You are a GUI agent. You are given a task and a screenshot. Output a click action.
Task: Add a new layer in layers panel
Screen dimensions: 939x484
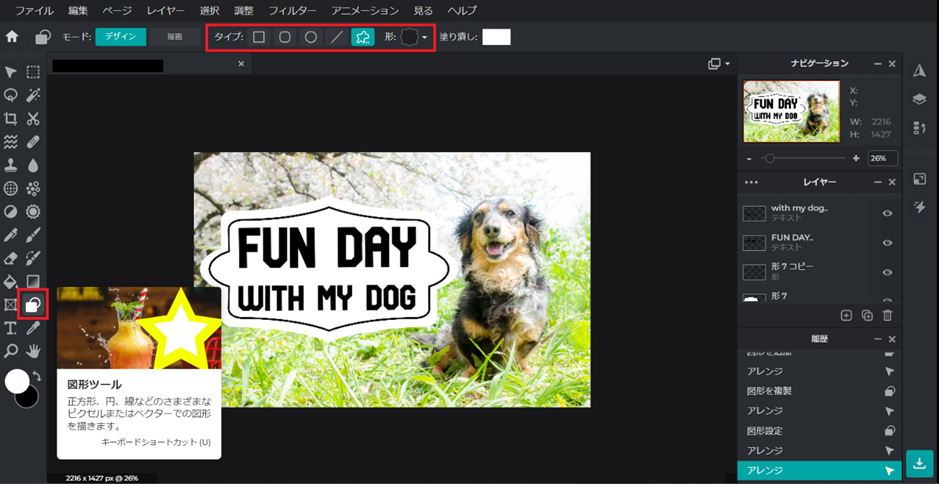[846, 315]
